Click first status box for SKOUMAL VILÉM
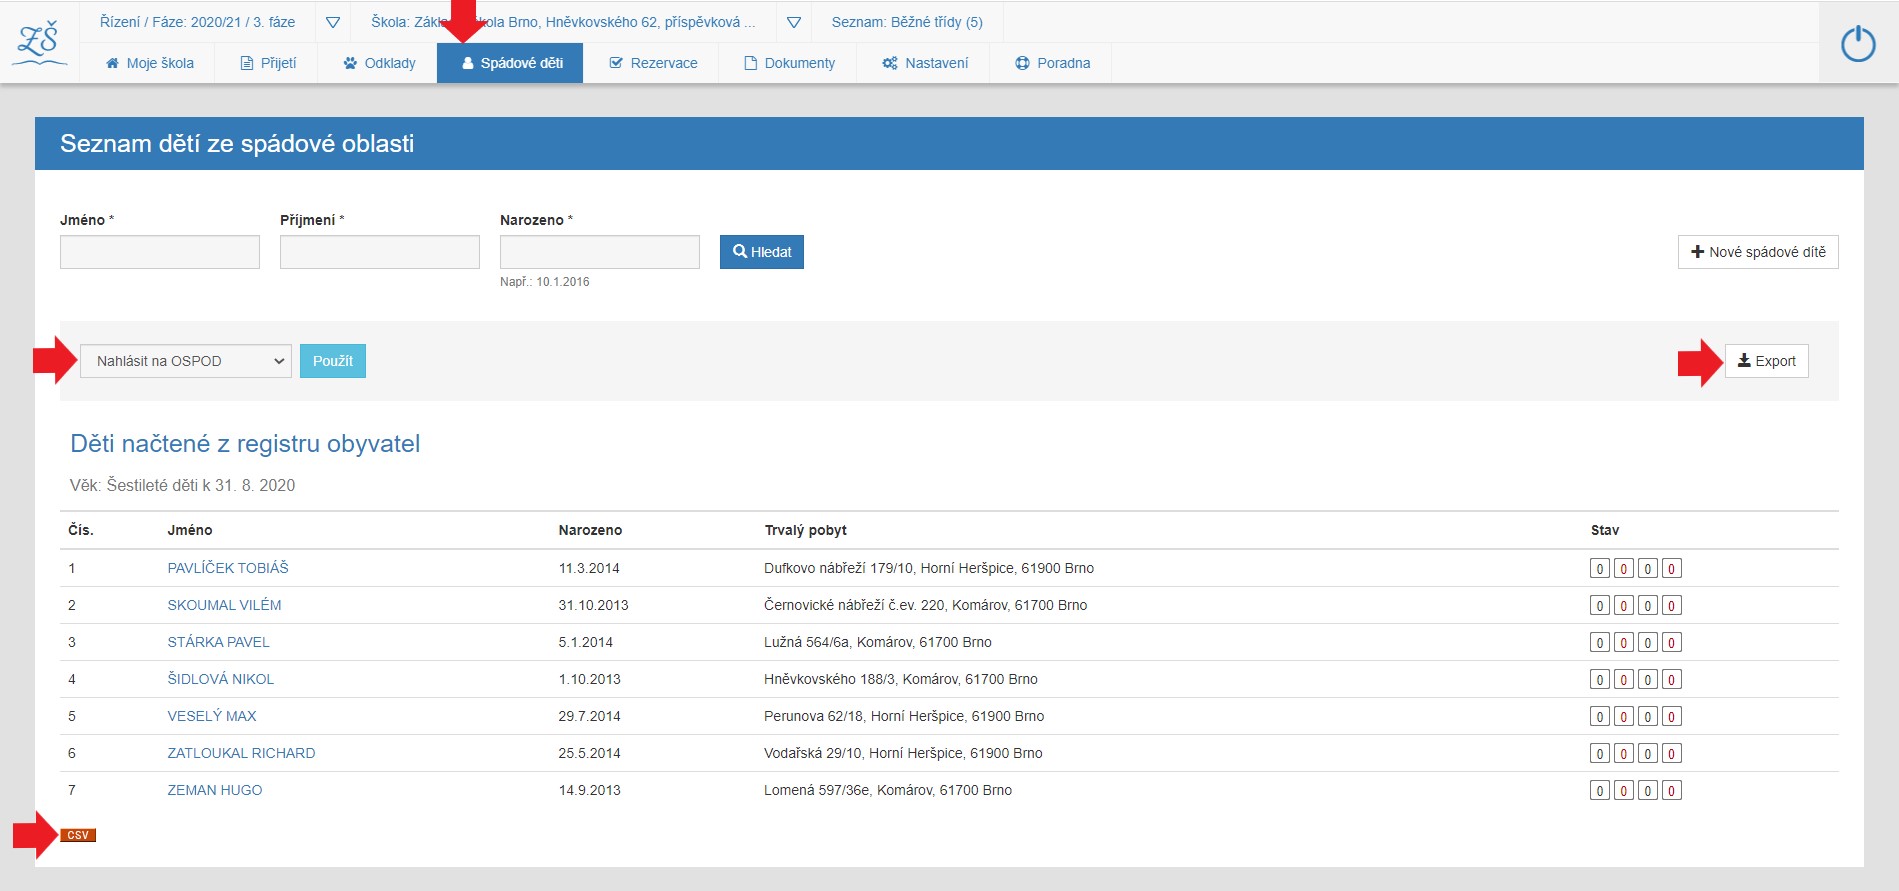Viewport: 1899px width, 891px height. (x=1600, y=606)
